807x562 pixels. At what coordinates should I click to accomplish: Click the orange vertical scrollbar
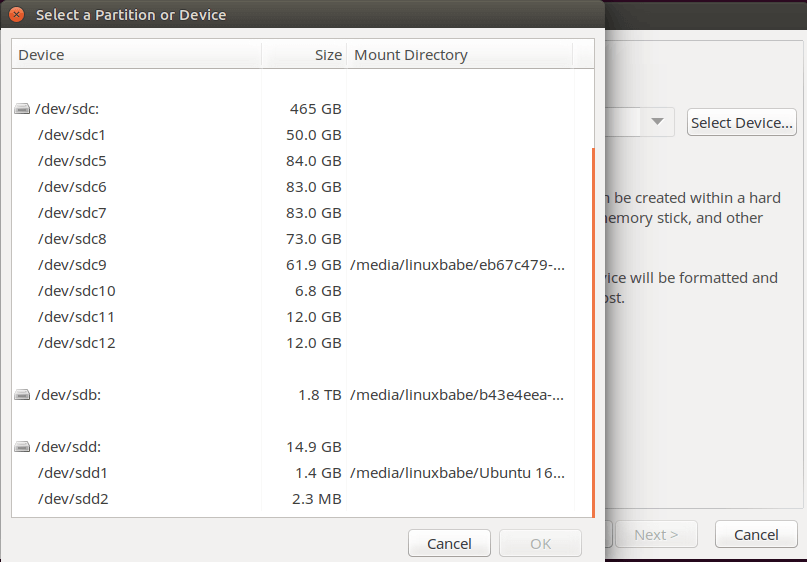[593, 330]
